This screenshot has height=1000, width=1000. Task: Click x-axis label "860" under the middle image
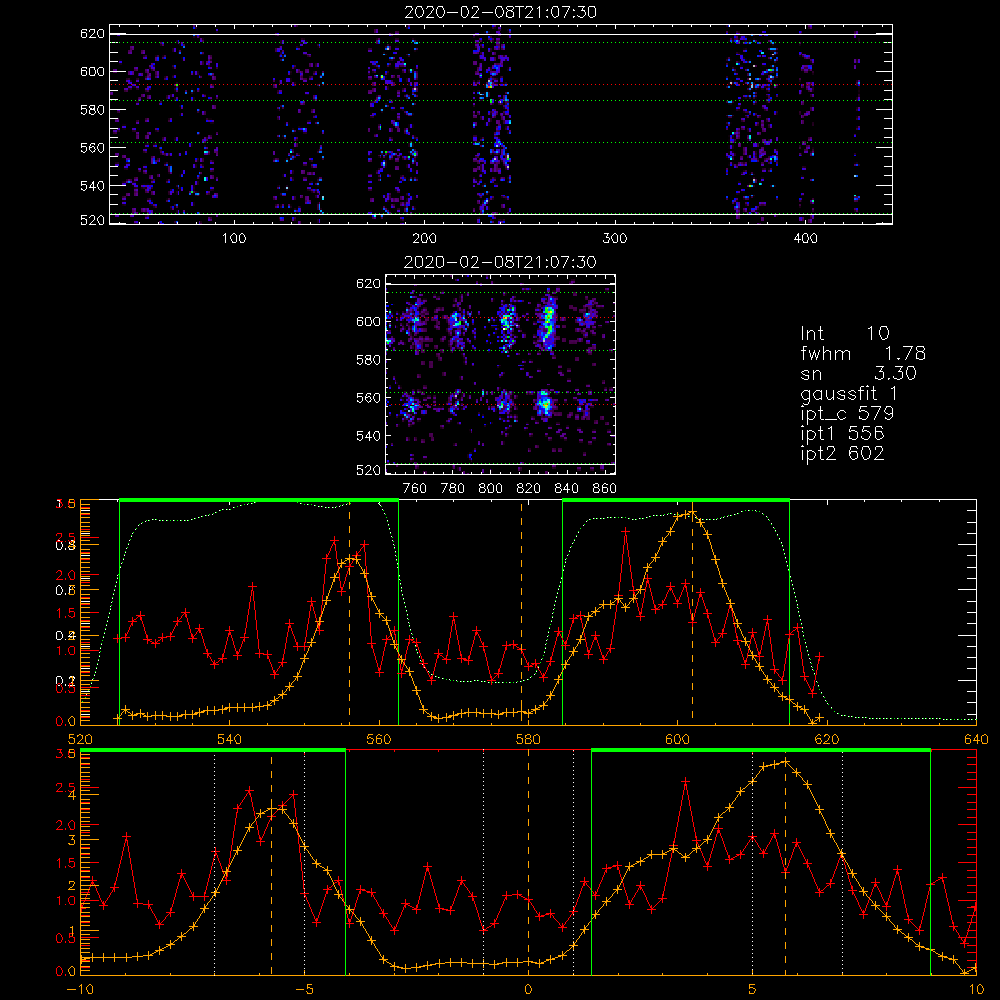[x=605, y=489]
